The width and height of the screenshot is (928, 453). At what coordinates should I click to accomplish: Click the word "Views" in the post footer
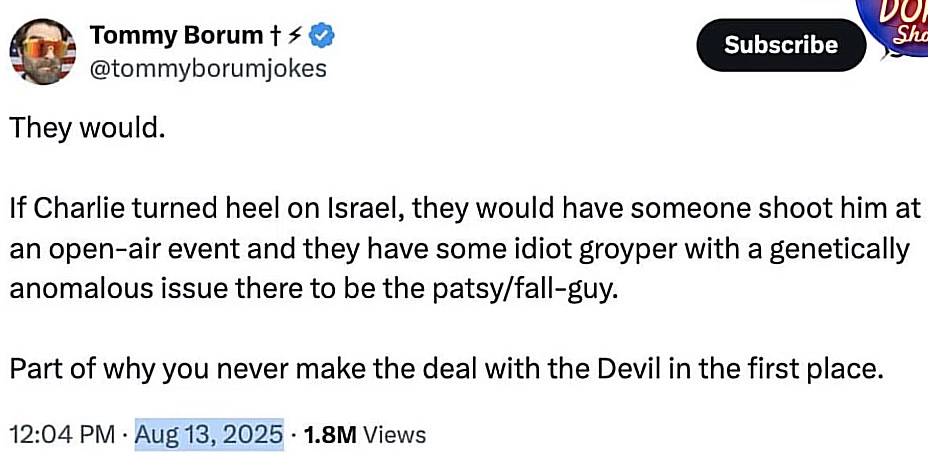(x=394, y=434)
